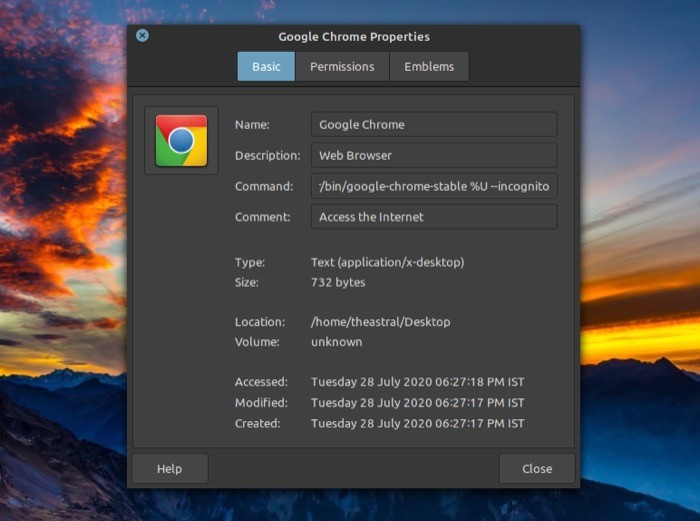Click the Accessed timestamp ending 06:27:18 PM IST
This screenshot has width=700, height=521.
tap(417, 382)
